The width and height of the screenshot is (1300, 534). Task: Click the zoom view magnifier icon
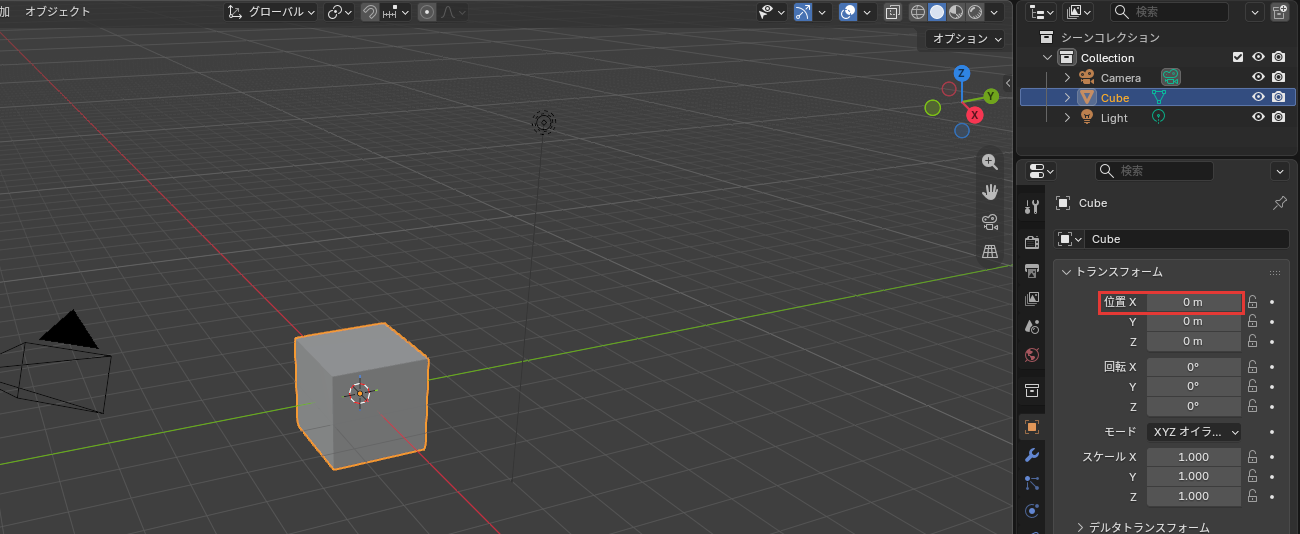(x=990, y=162)
